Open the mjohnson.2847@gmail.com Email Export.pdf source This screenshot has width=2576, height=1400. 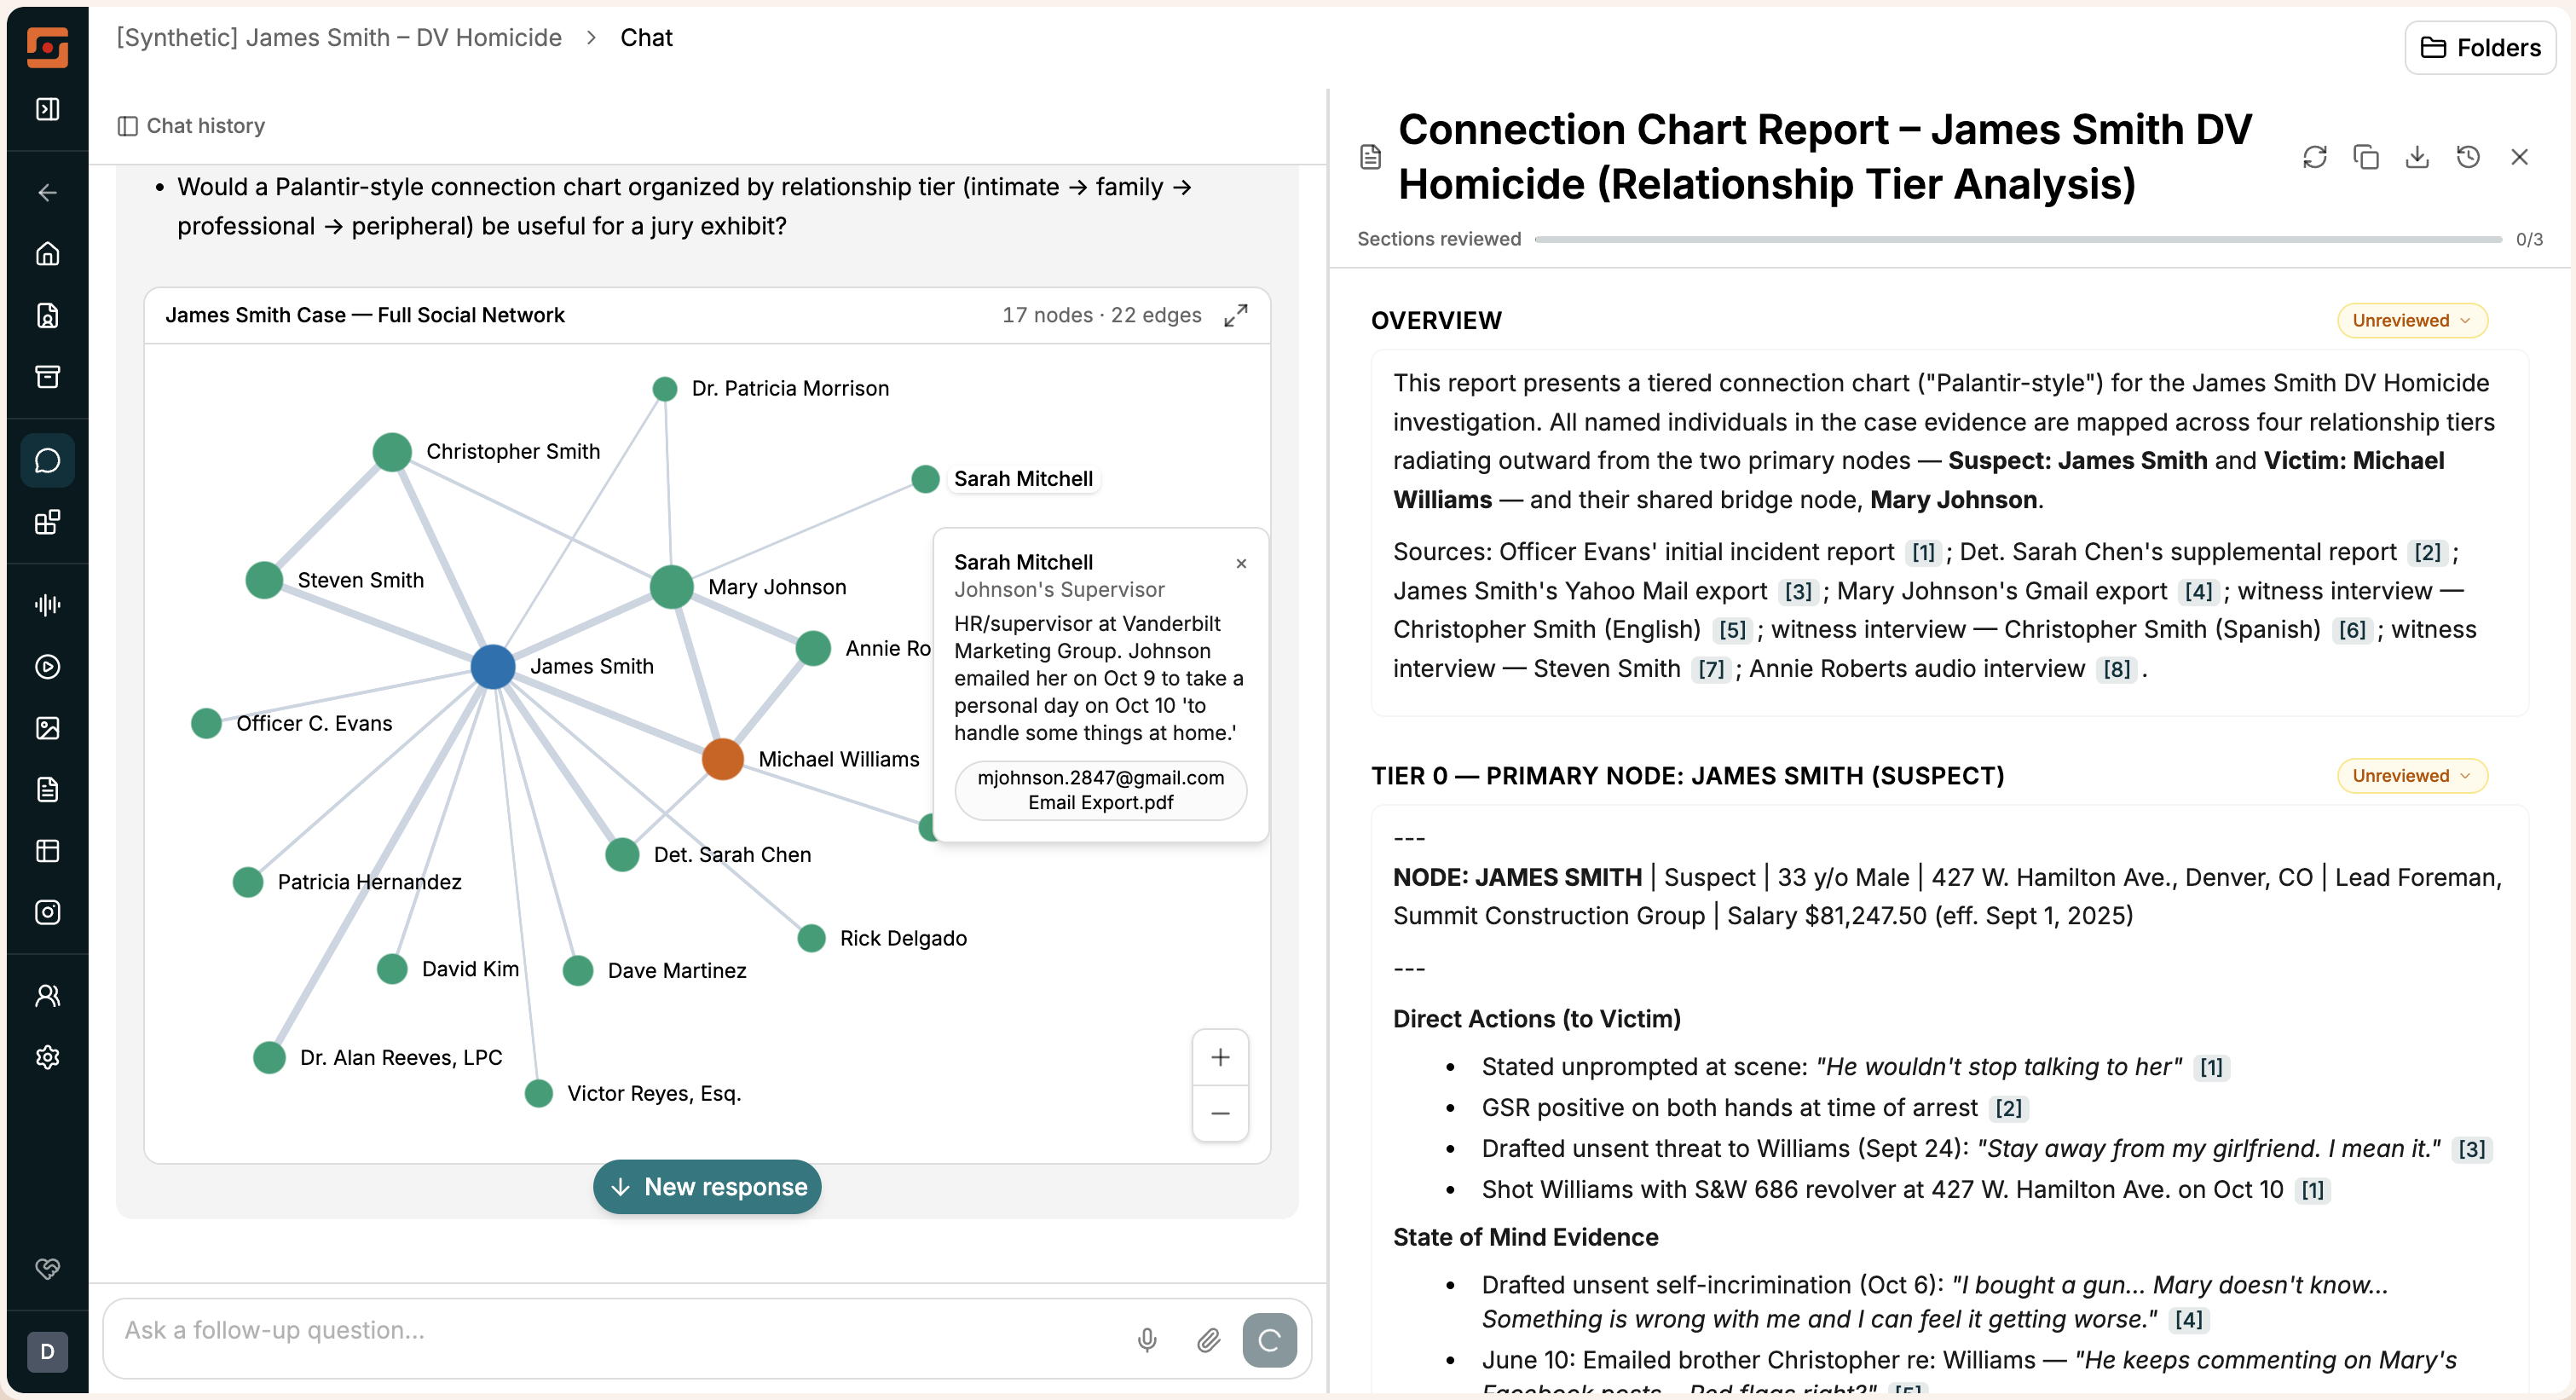[x=1100, y=790]
